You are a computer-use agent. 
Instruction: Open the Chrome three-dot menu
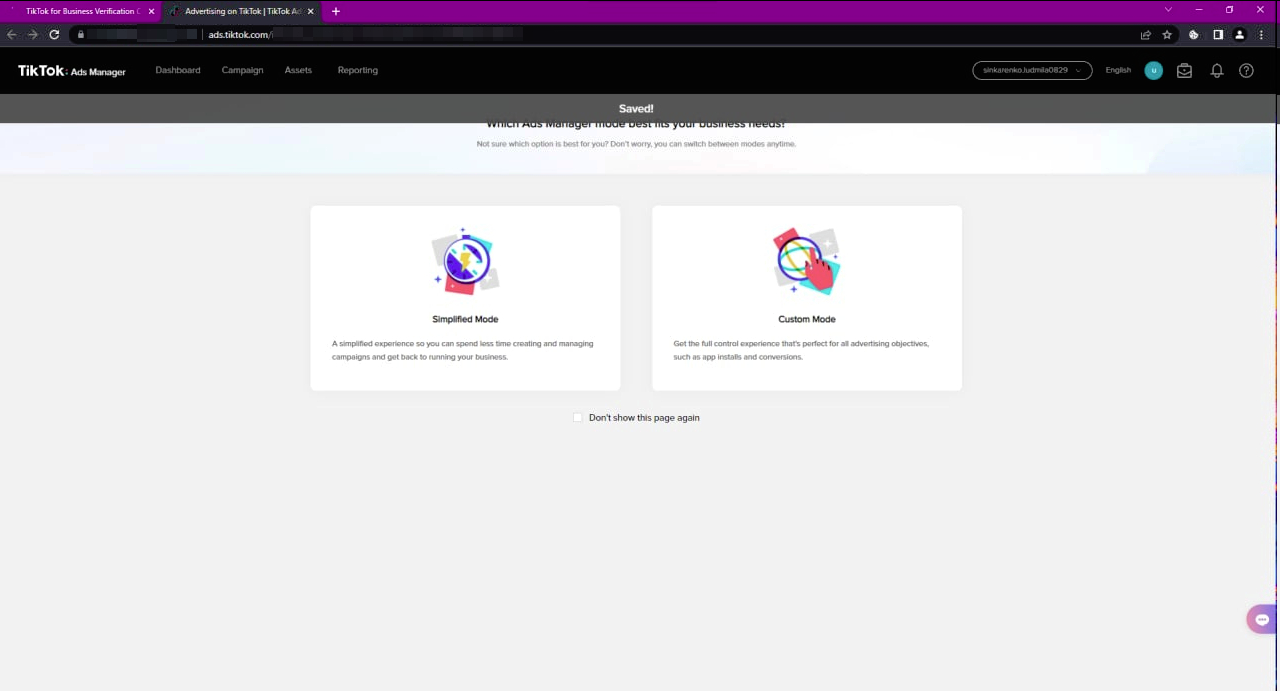1262,34
